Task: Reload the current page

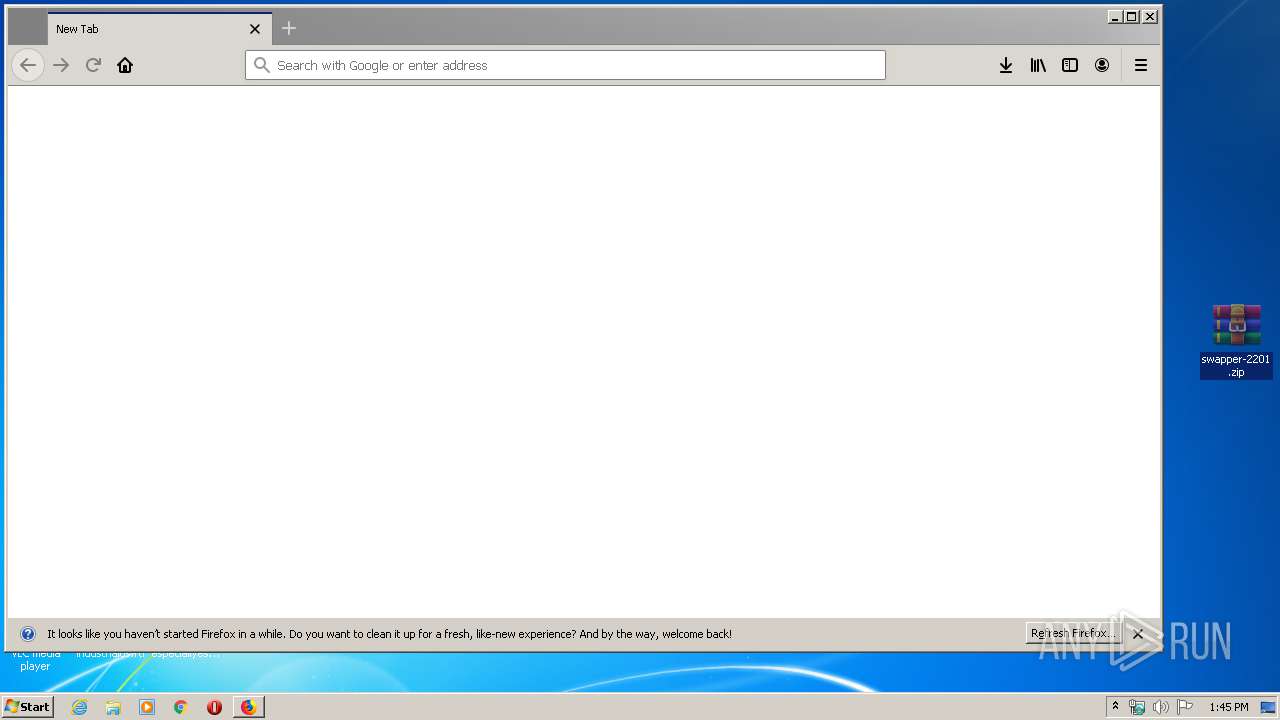Action: 93,65
